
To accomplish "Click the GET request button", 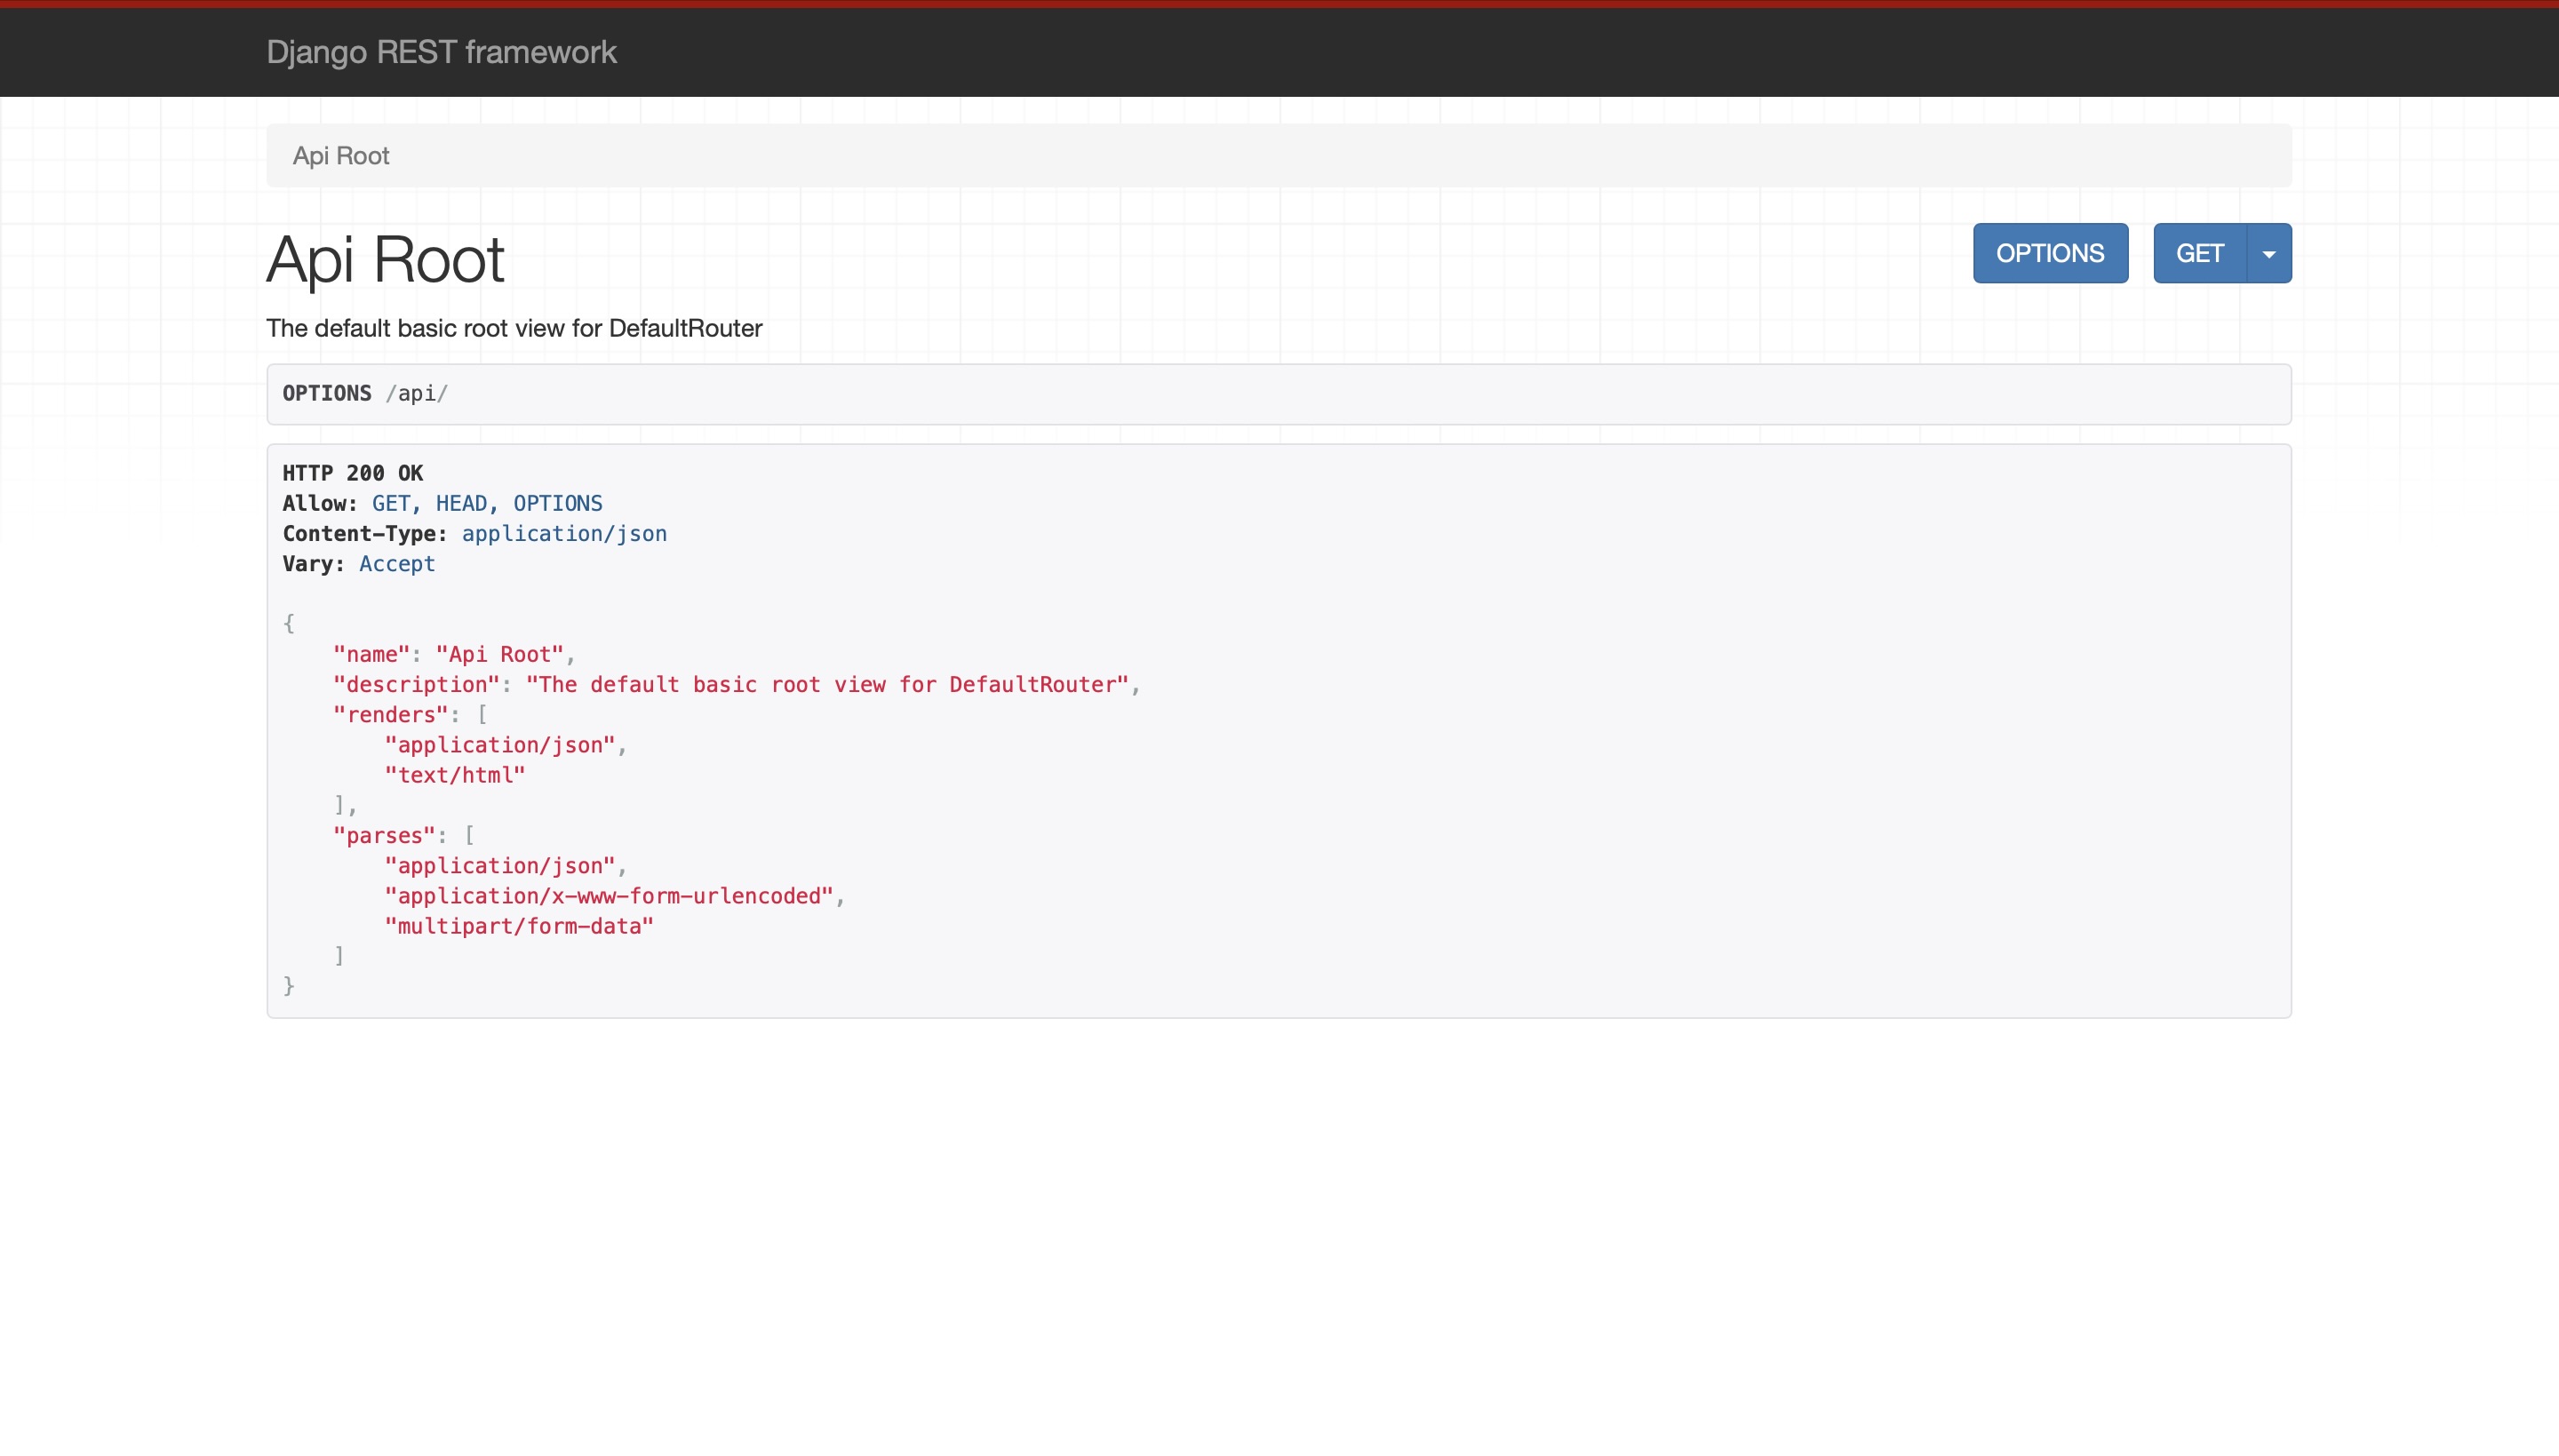I will tap(2199, 253).
